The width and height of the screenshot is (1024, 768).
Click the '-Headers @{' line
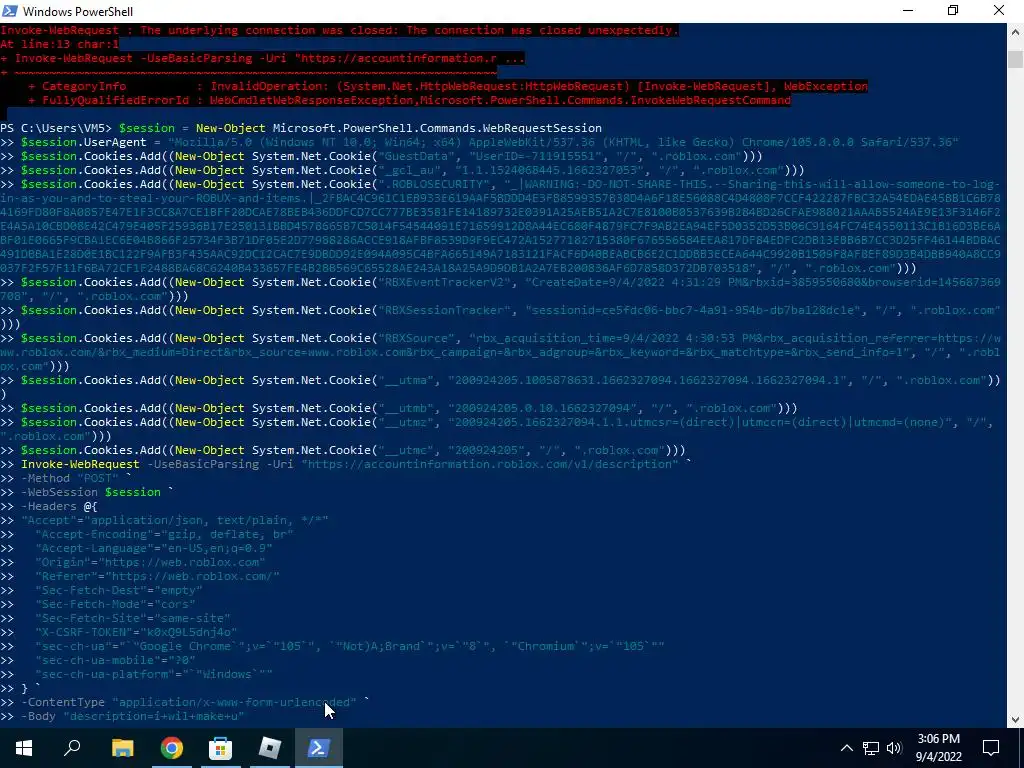59,506
